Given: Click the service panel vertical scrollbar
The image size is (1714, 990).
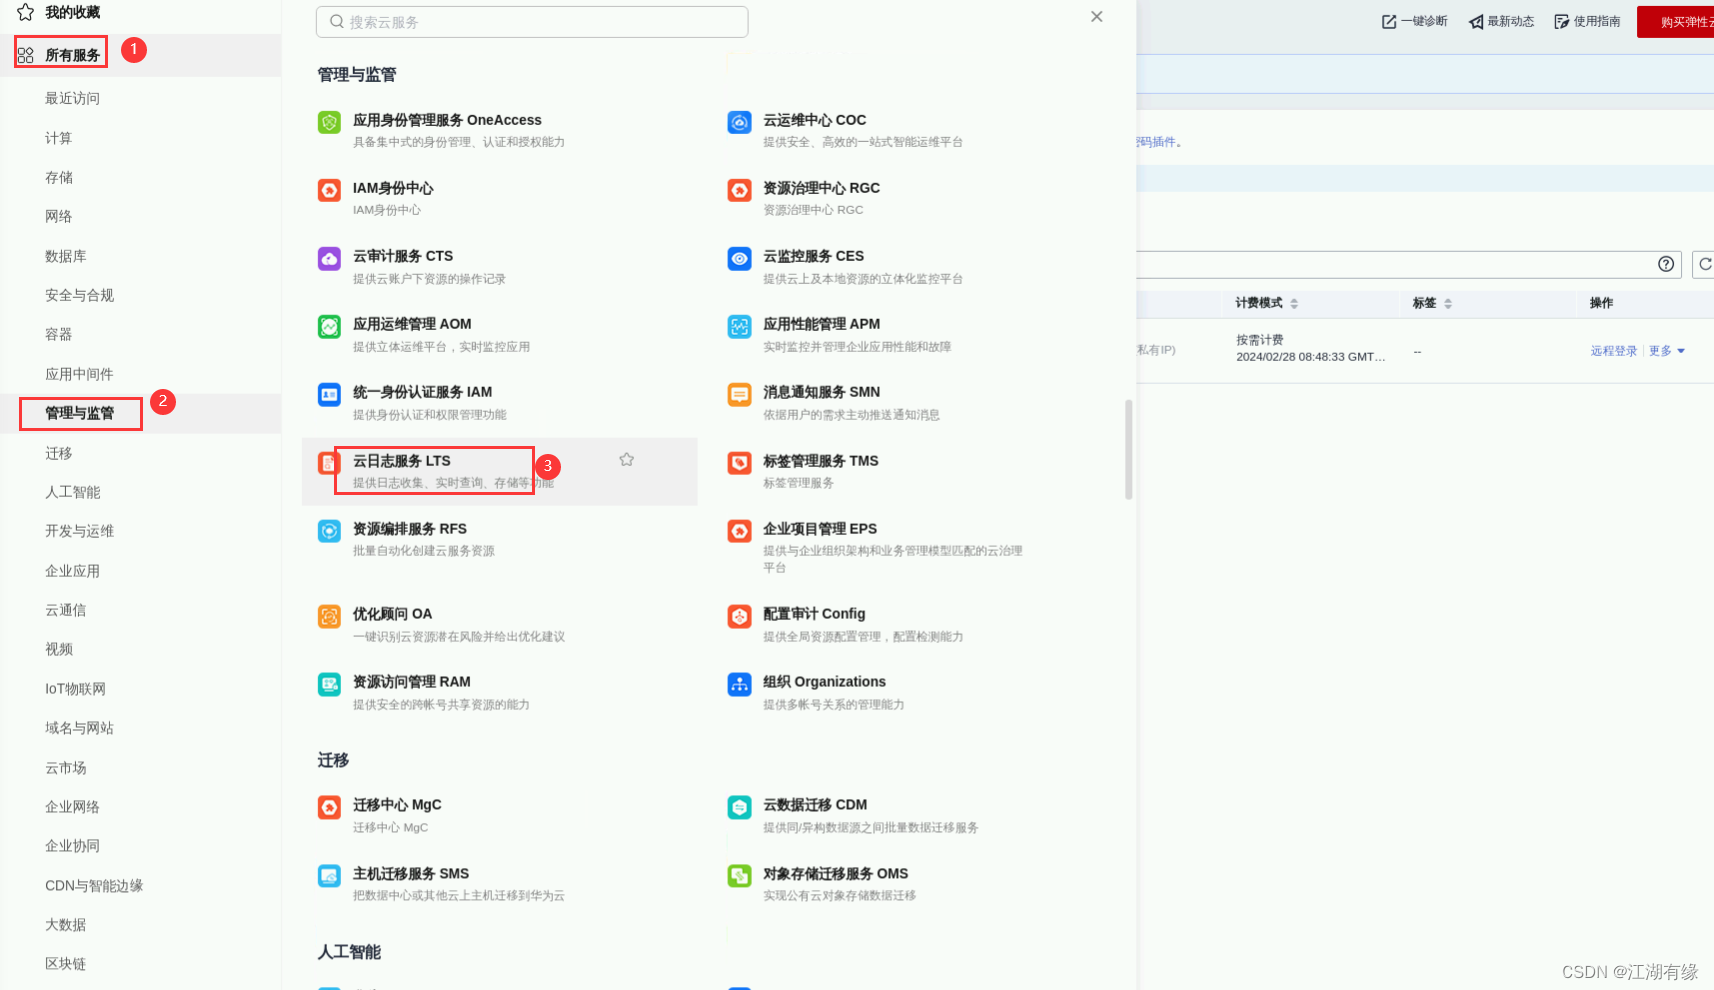Looking at the screenshot, I should tap(1129, 449).
